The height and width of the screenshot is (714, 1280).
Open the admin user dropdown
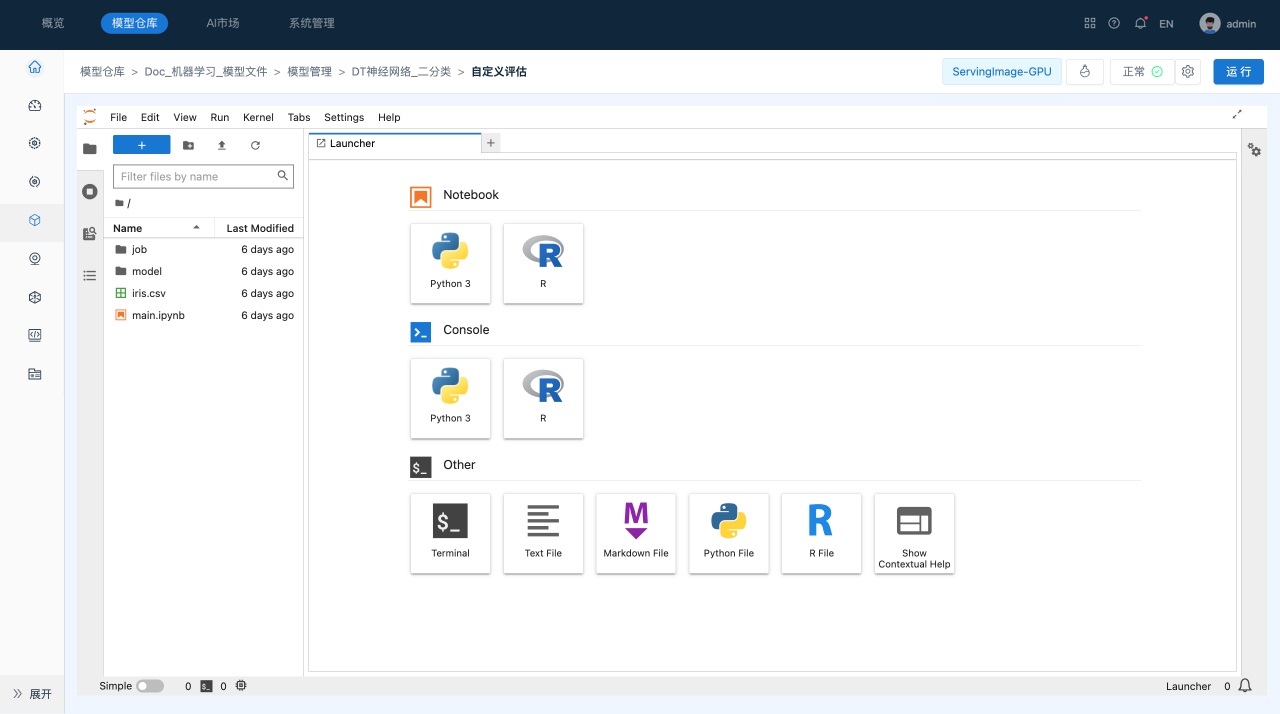point(1229,23)
